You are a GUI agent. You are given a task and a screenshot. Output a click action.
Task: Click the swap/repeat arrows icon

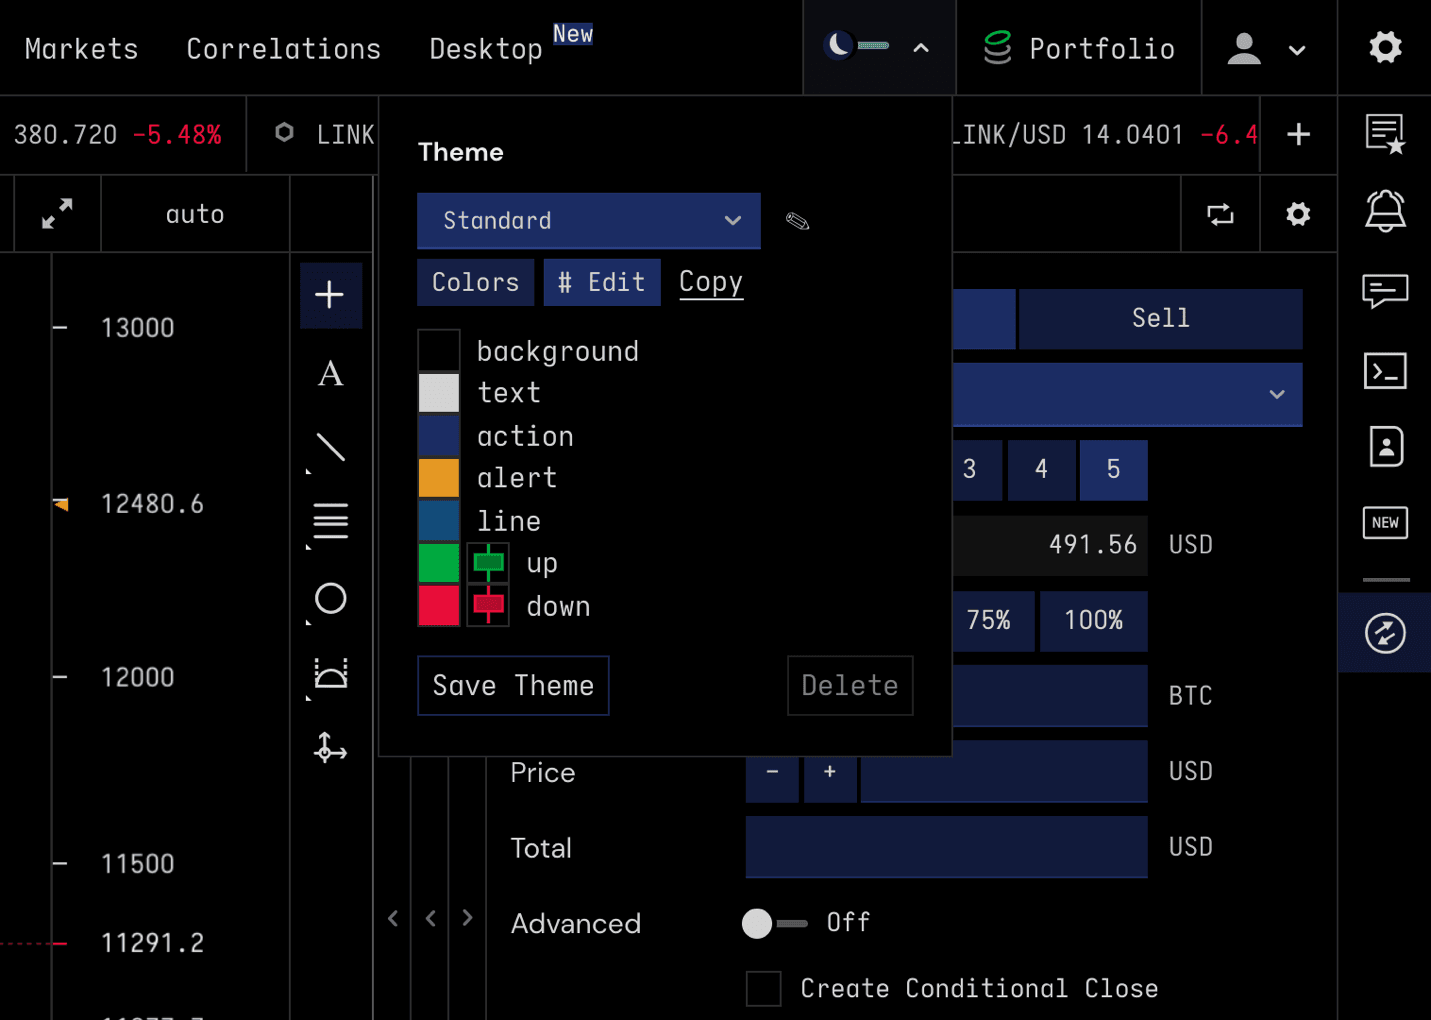[1220, 214]
